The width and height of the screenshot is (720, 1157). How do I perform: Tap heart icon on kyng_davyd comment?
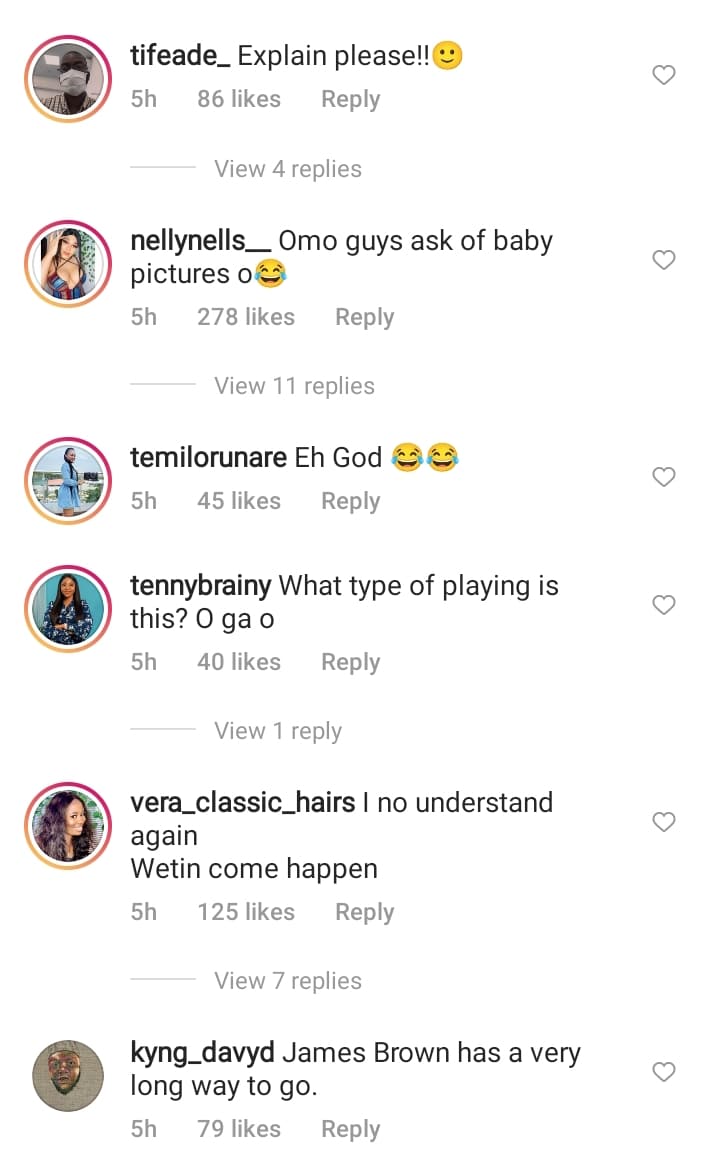click(x=664, y=1072)
